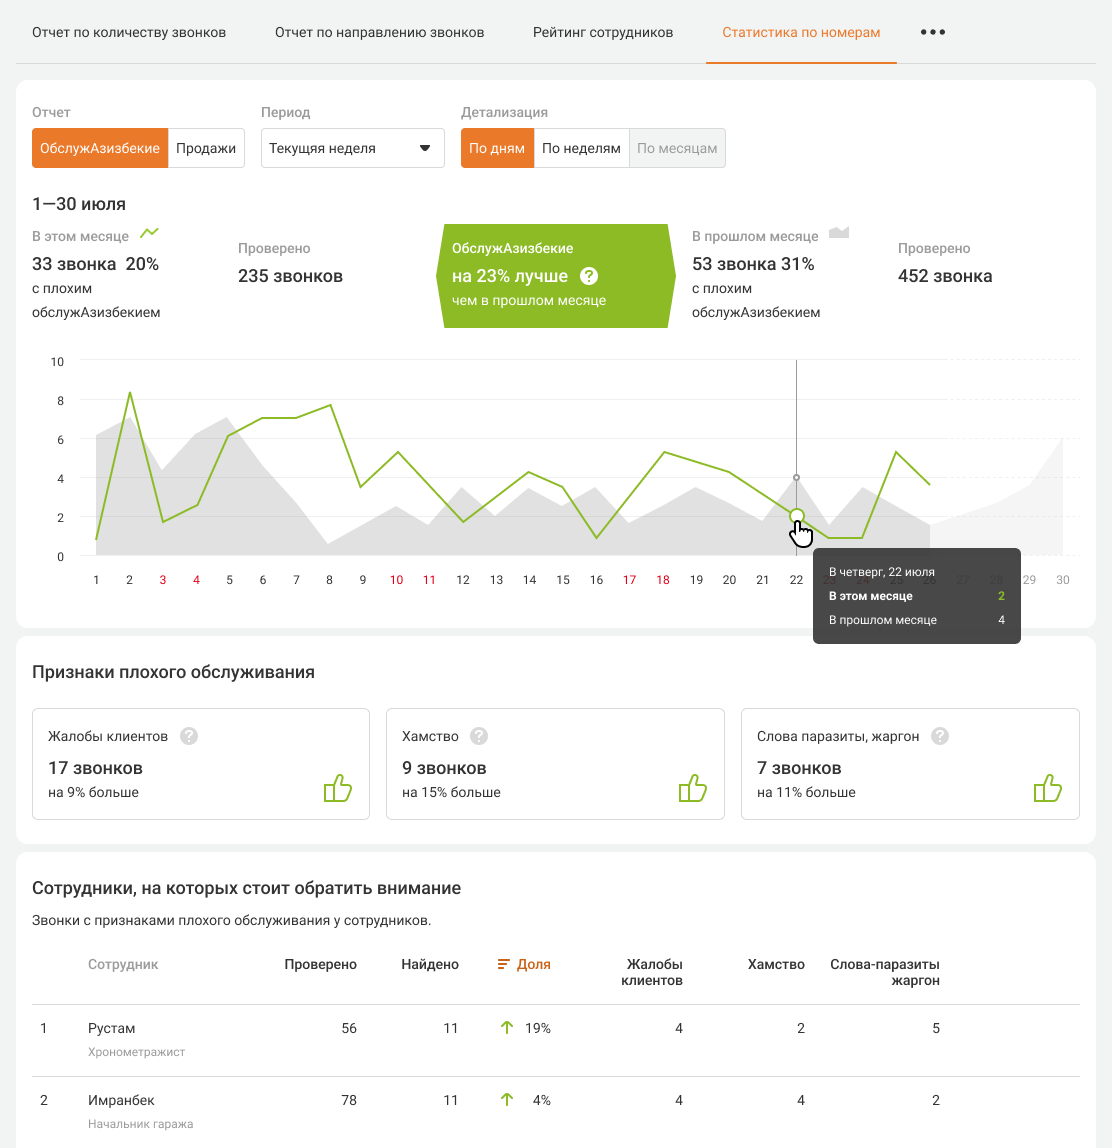Select По дням detail option

[497, 148]
